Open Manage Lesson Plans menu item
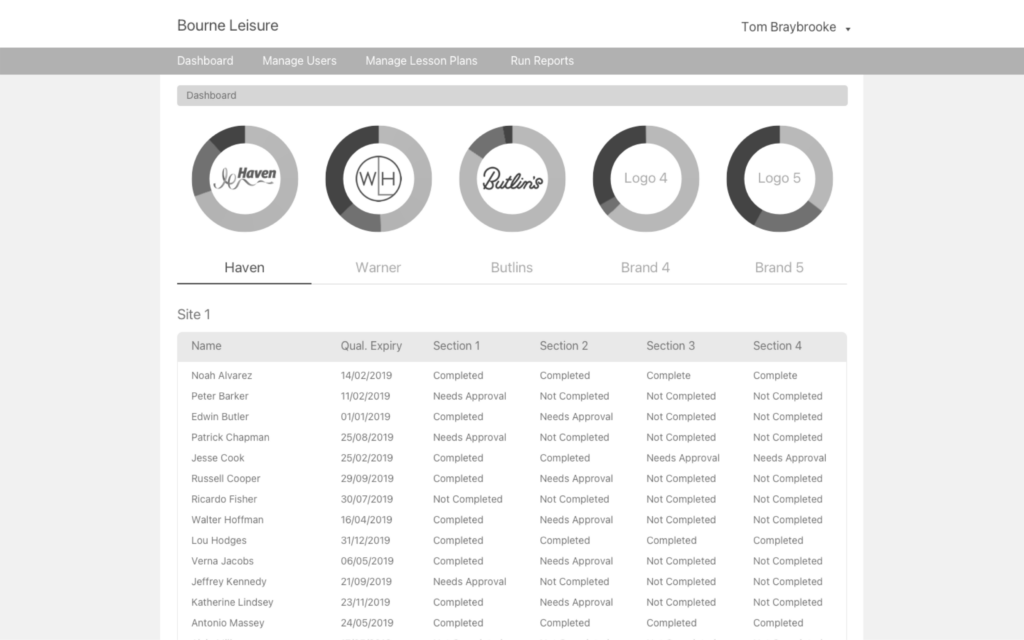 (x=421, y=61)
